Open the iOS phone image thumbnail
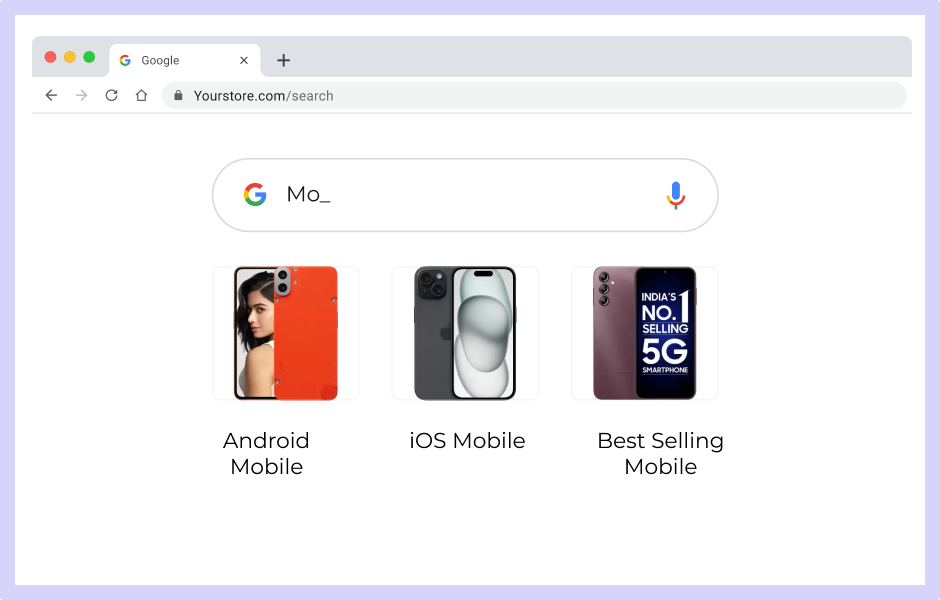 coord(465,333)
